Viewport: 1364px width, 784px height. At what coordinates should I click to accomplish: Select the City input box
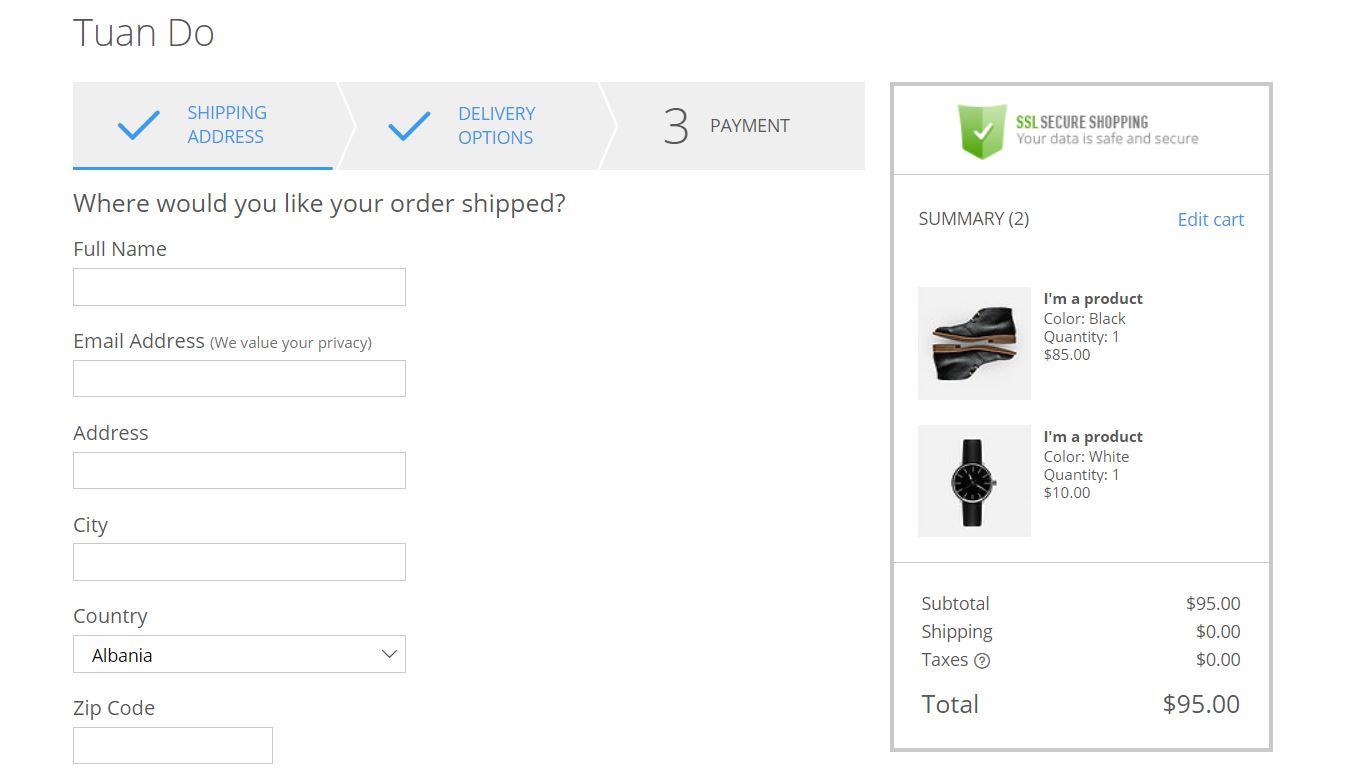(x=239, y=562)
